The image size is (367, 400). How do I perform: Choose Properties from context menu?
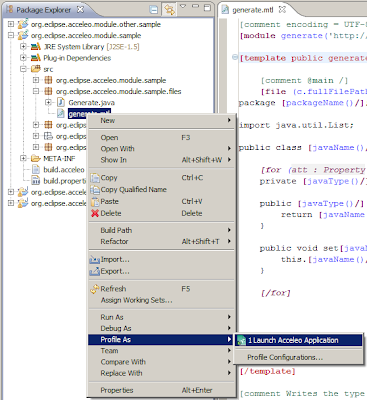pos(161,390)
